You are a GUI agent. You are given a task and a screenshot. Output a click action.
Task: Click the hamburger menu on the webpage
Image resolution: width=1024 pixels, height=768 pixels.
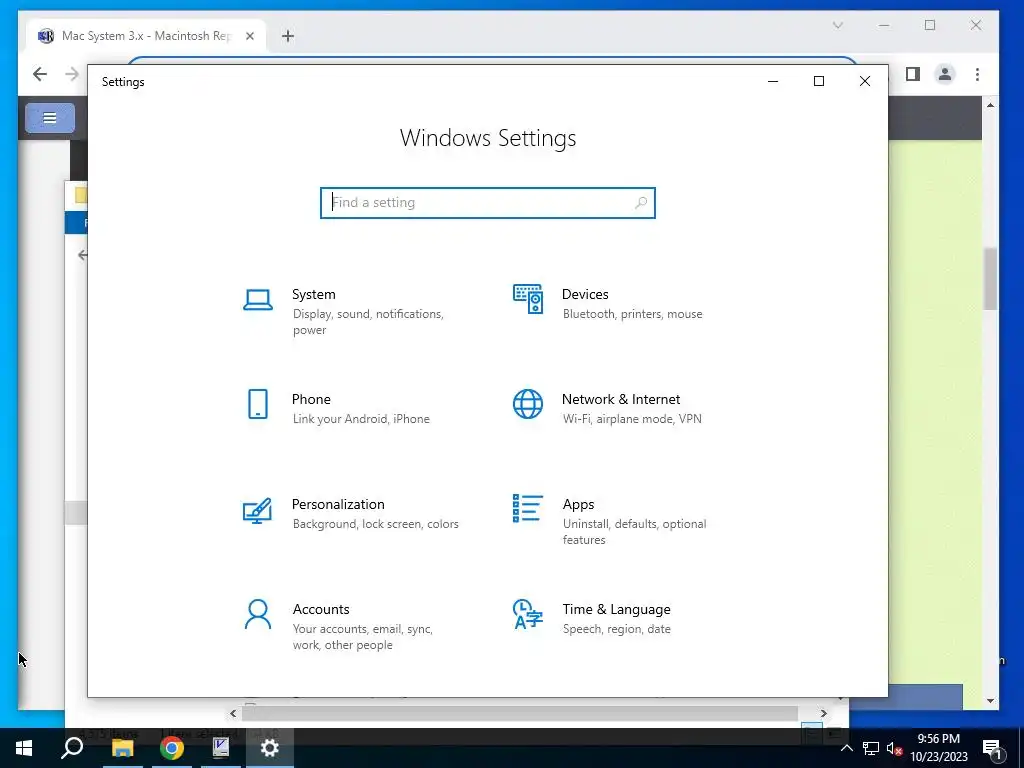(50, 118)
